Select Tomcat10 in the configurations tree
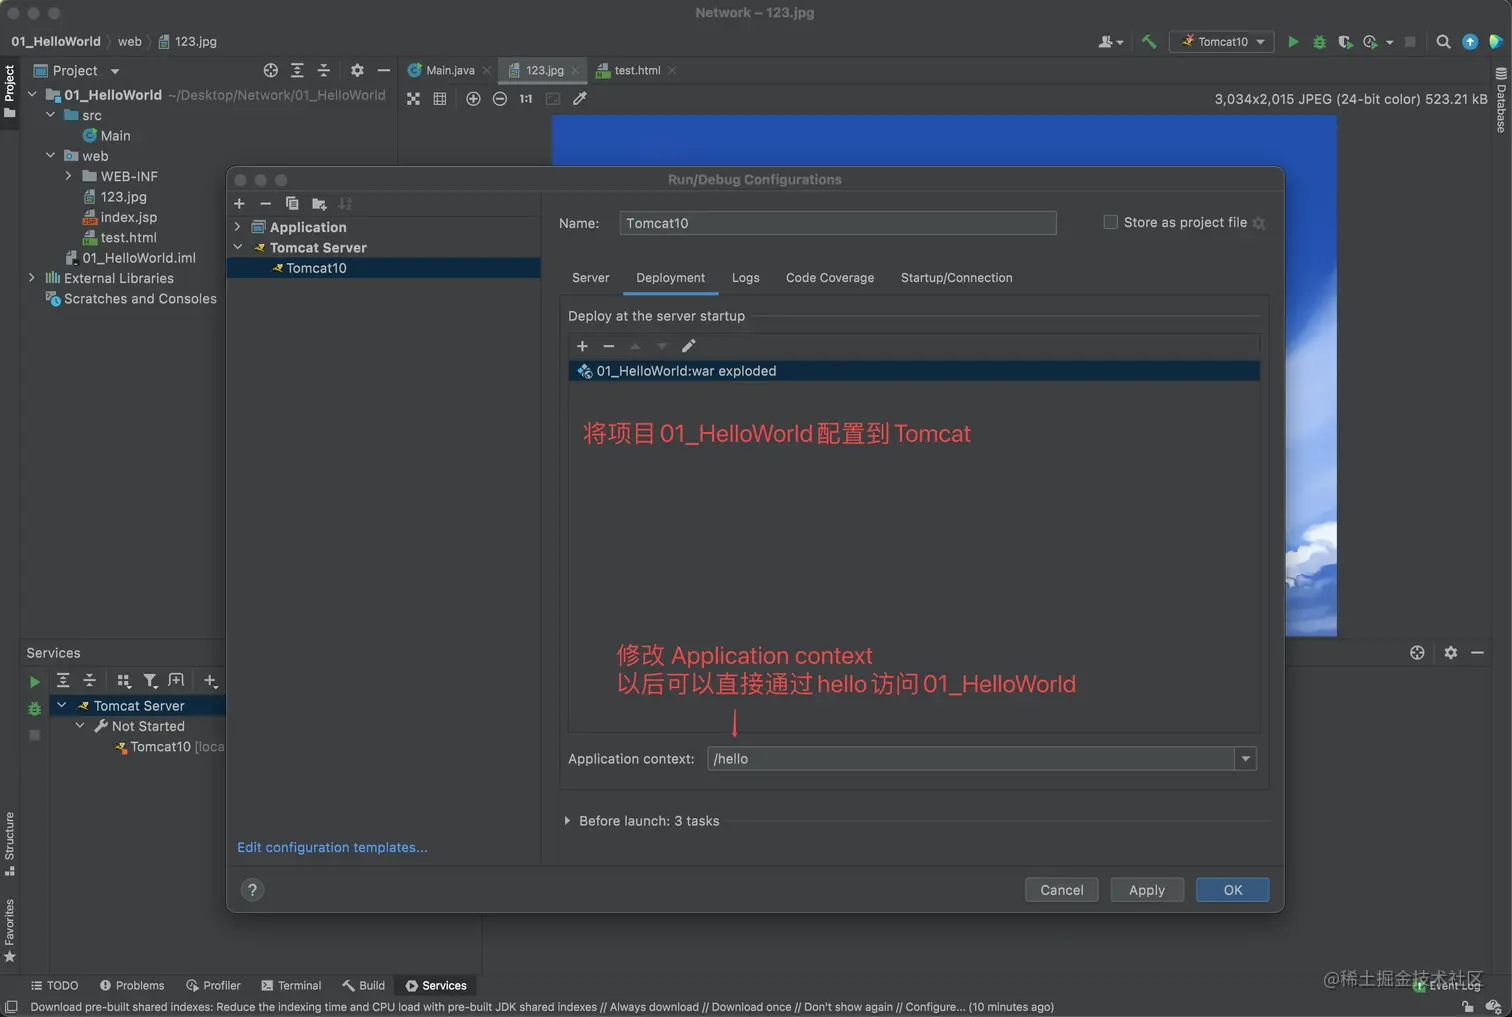This screenshot has width=1512, height=1017. (x=384, y=268)
